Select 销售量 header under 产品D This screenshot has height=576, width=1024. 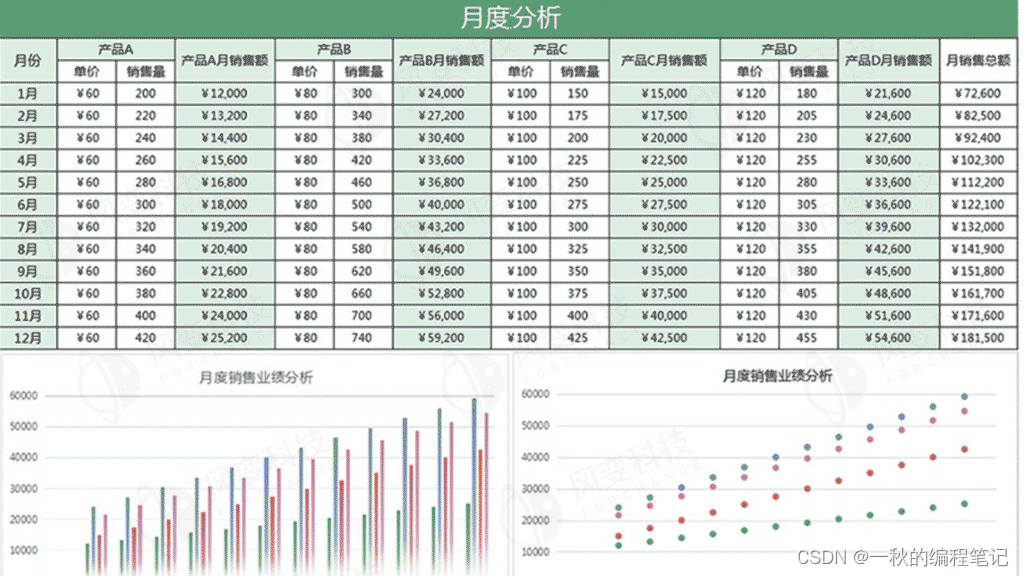(x=808, y=72)
